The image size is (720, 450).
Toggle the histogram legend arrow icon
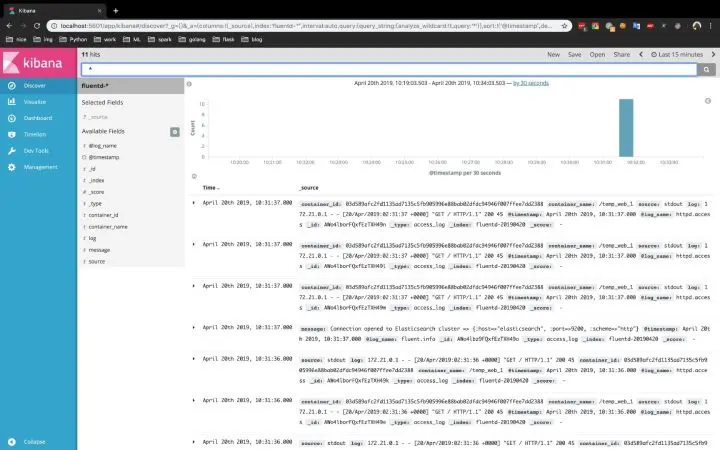708,101
